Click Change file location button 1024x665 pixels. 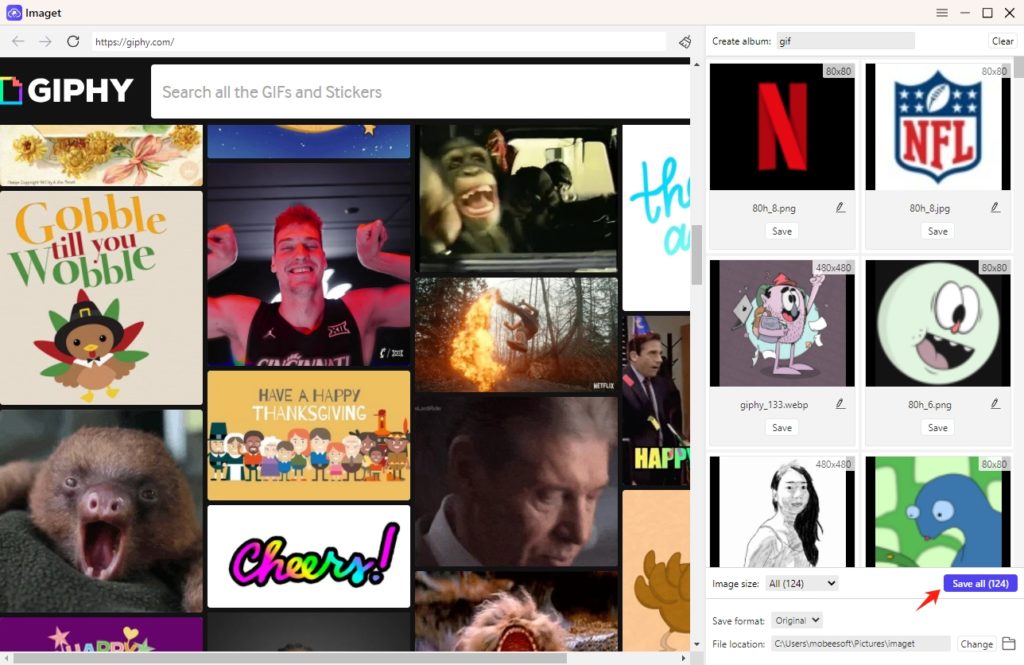pos(975,644)
